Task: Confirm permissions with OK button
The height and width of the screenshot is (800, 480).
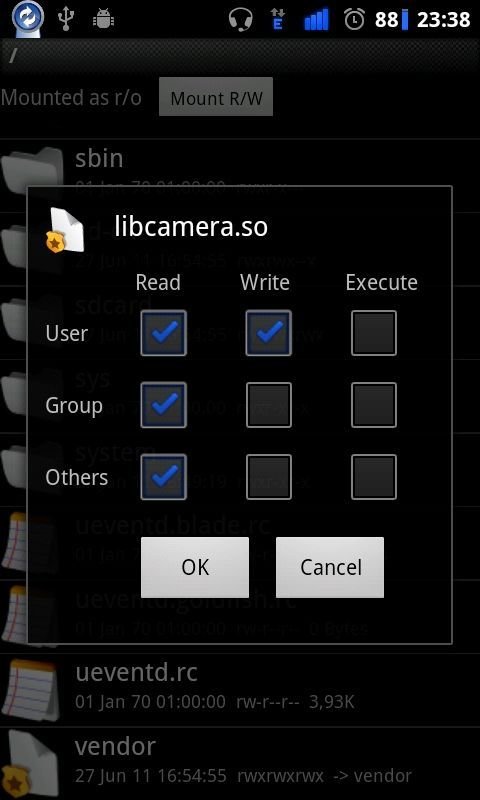Action: click(195, 567)
